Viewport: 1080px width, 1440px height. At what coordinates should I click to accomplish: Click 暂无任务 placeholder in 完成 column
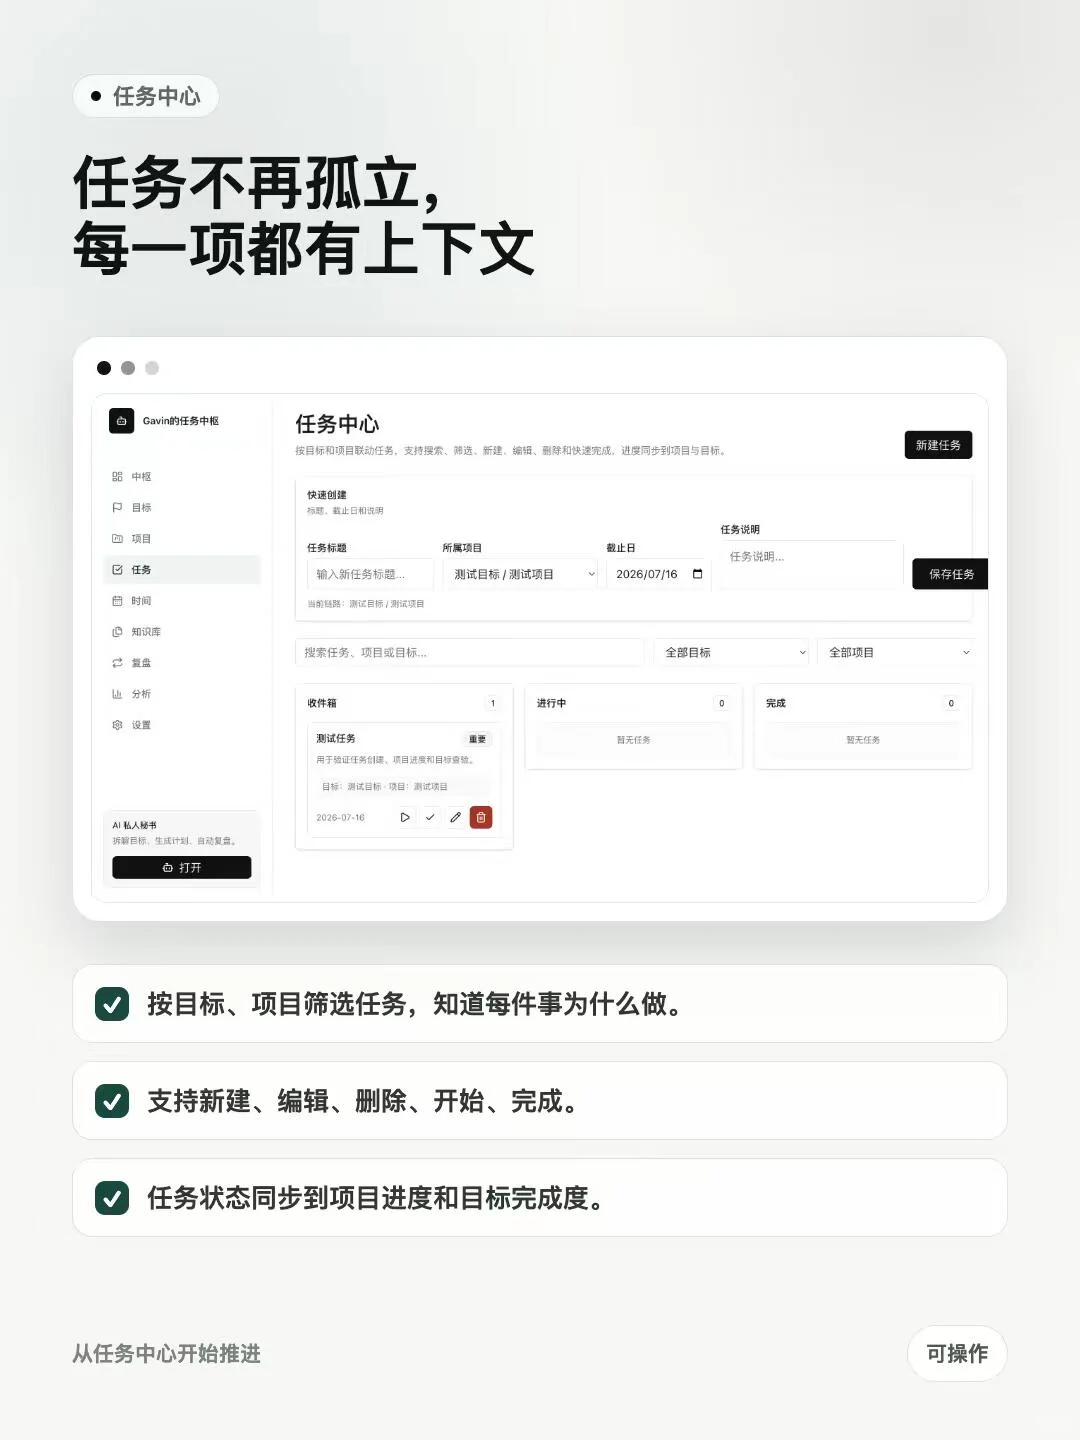(863, 740)
